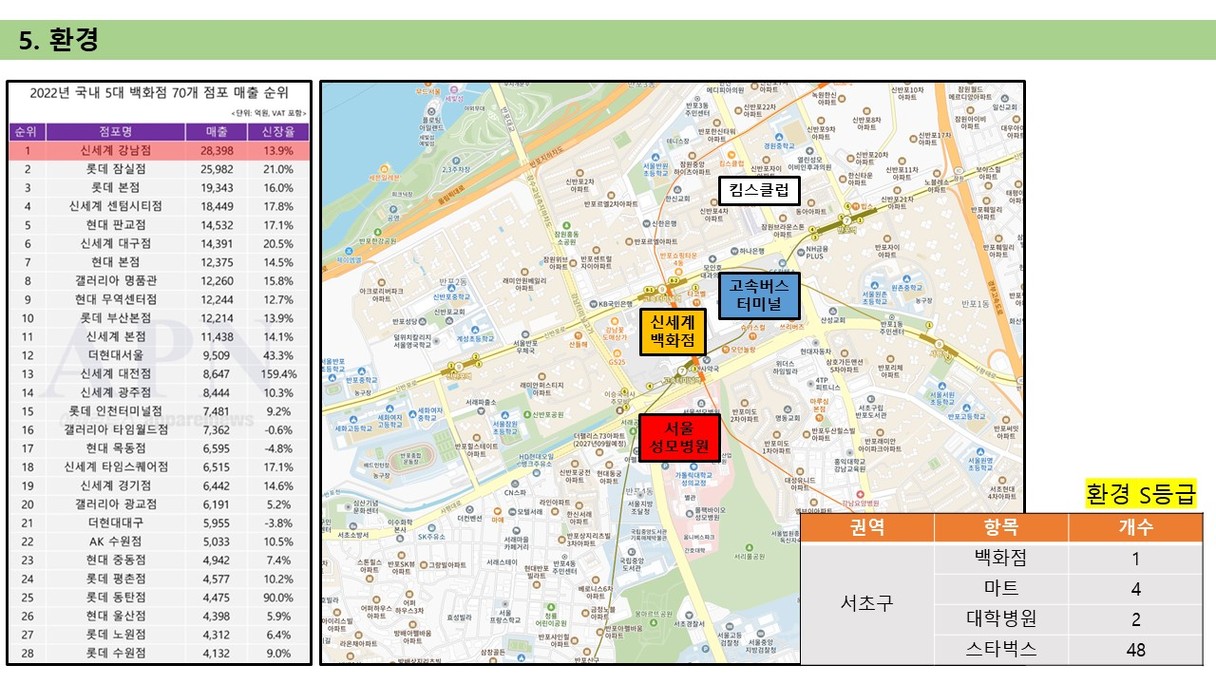The width and height of the screenshot is (1216, 684).
Task: Select the "마트" item cell
Action: click(1000, 588)
